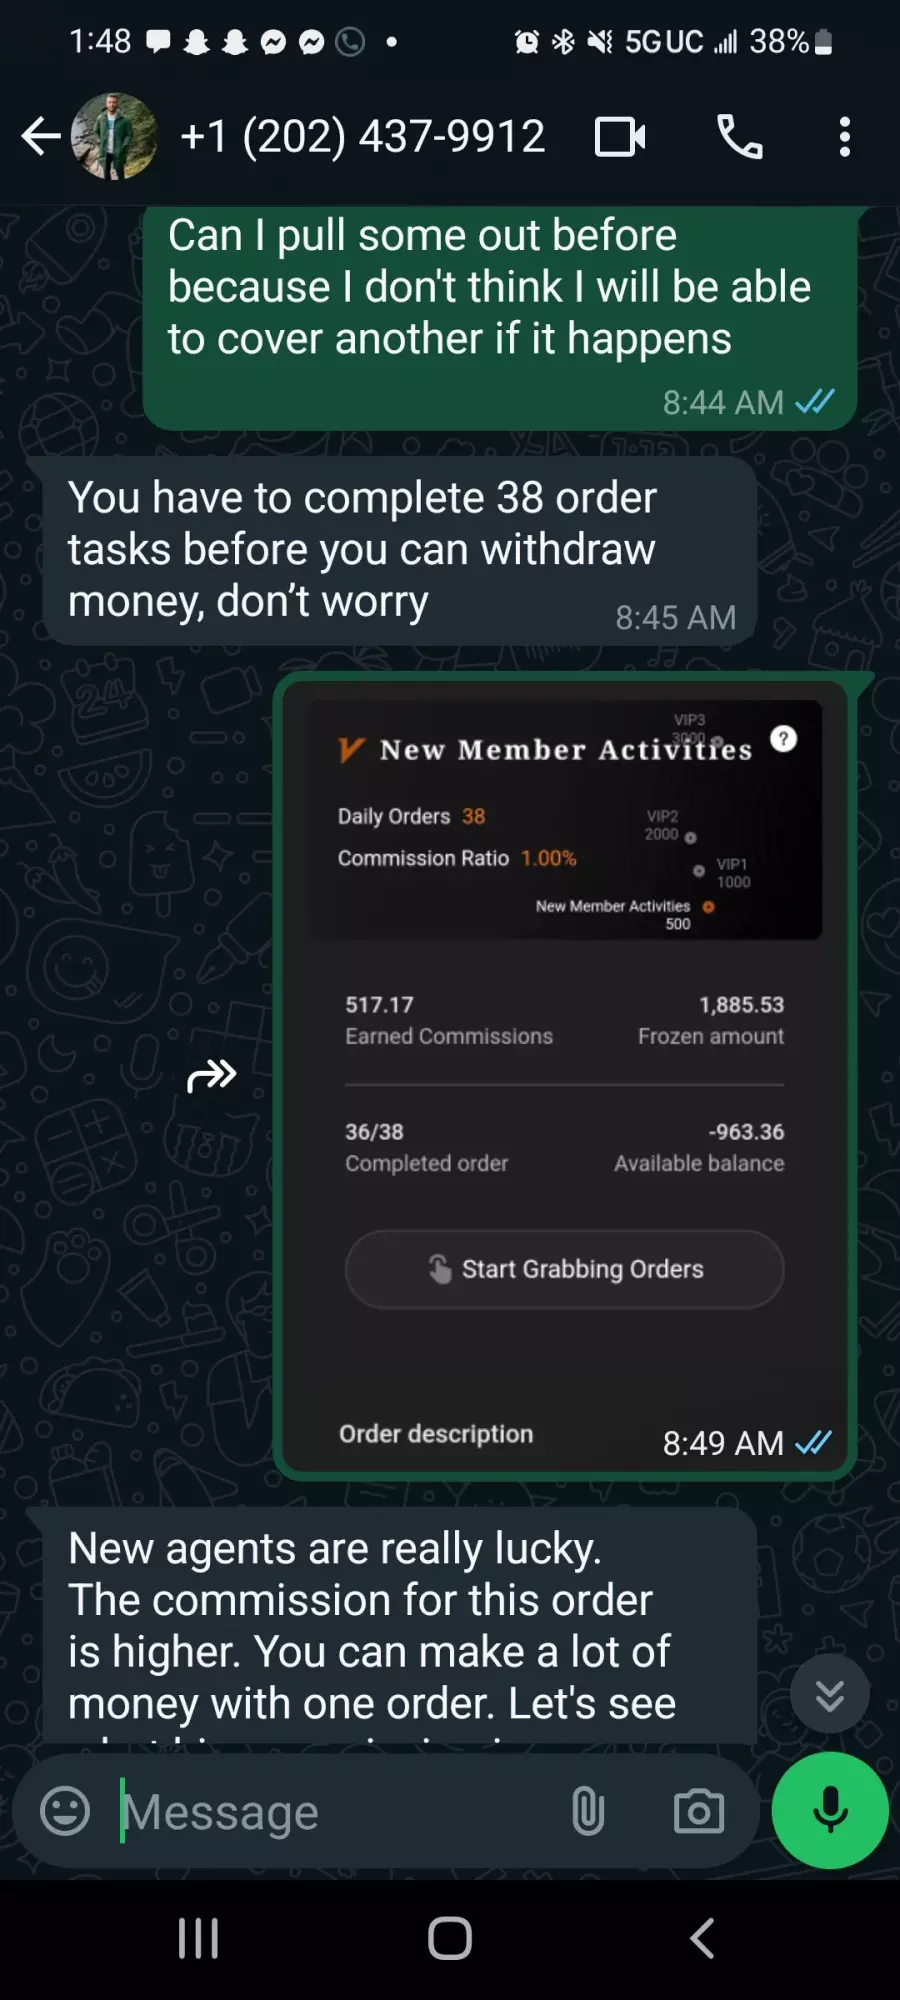Tap the paperclip attachment icon
The width and height of the screenshot is (900, 2000).
pos(588,1811)
